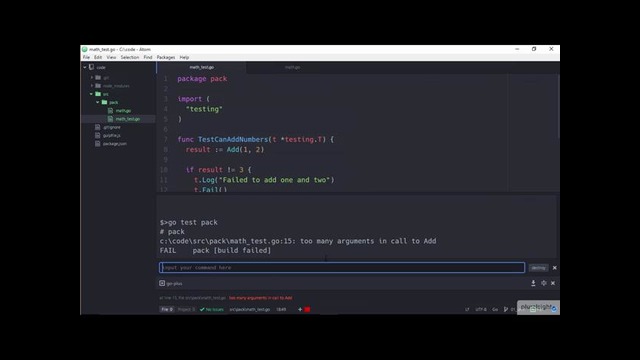This screenshot has width=640, height=360.
Task: Click the No Issues status indicator
Action: [x=212, y=309]
